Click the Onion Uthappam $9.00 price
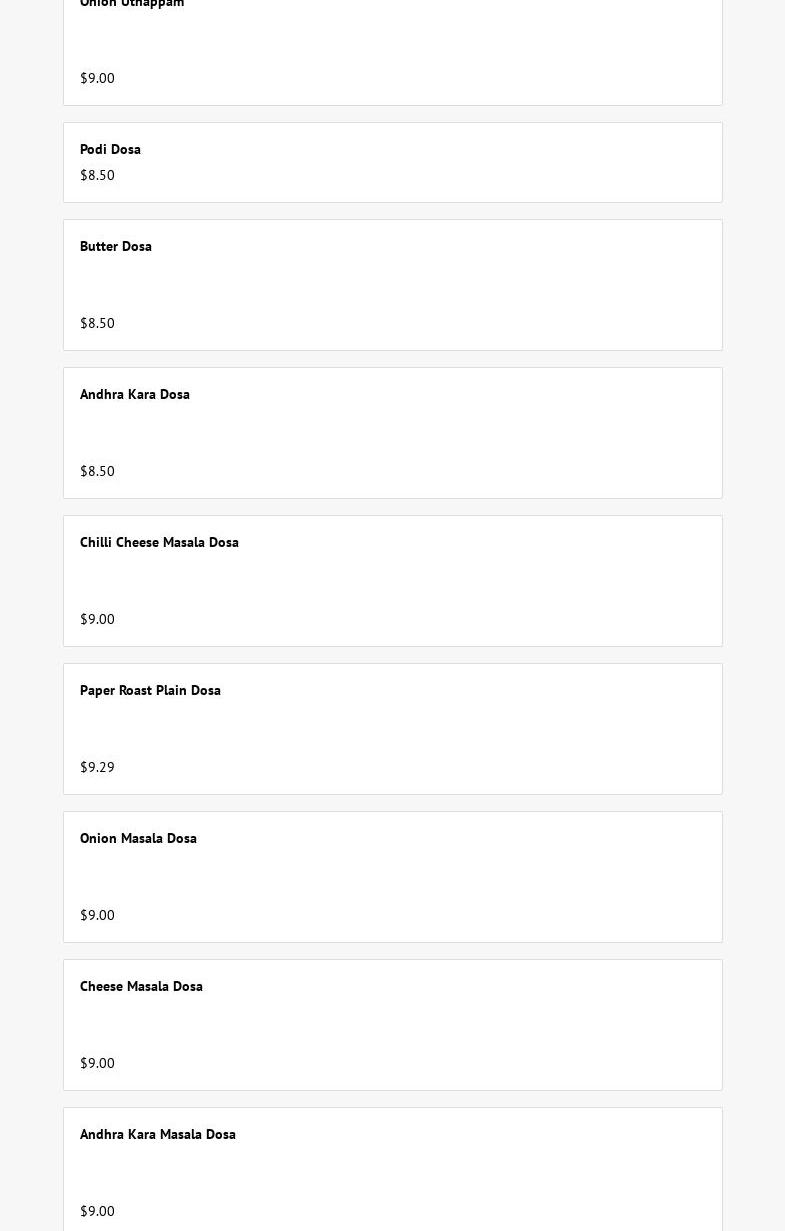Screen dimensions: 785x1231 tap(97, 78)
